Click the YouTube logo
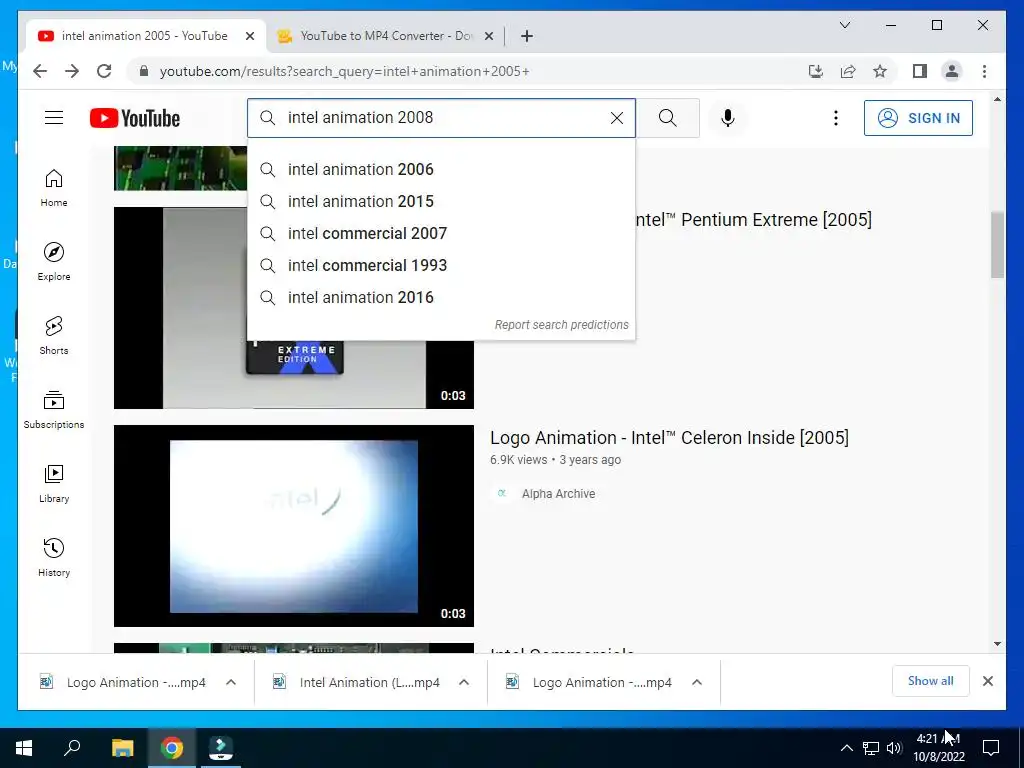The image size is (1024, 768). tap(135, 118)
